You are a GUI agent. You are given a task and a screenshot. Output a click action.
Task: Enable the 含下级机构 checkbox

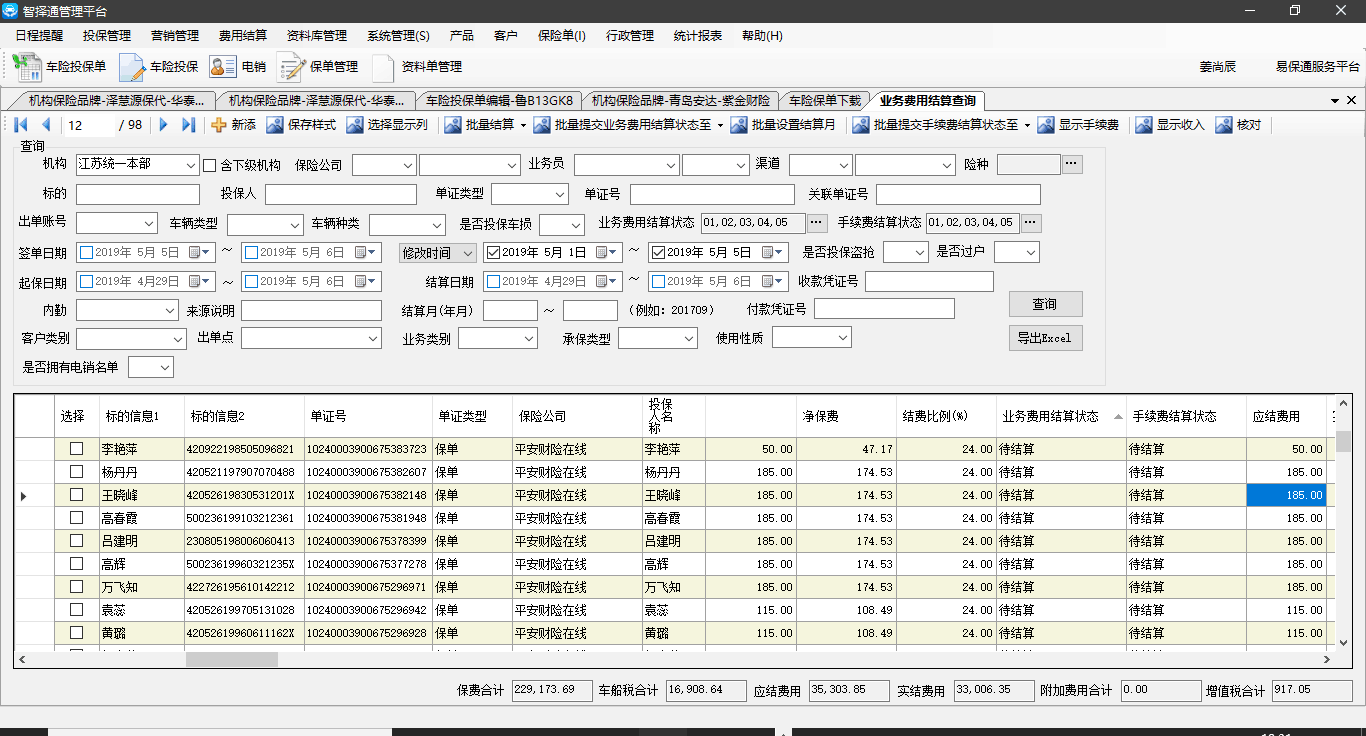coord(210,165)
